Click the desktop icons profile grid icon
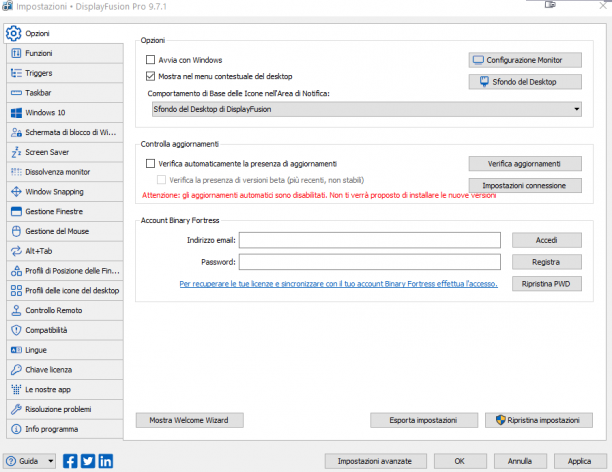This screenshot has height=472, width=612. [x=16, y=290]
